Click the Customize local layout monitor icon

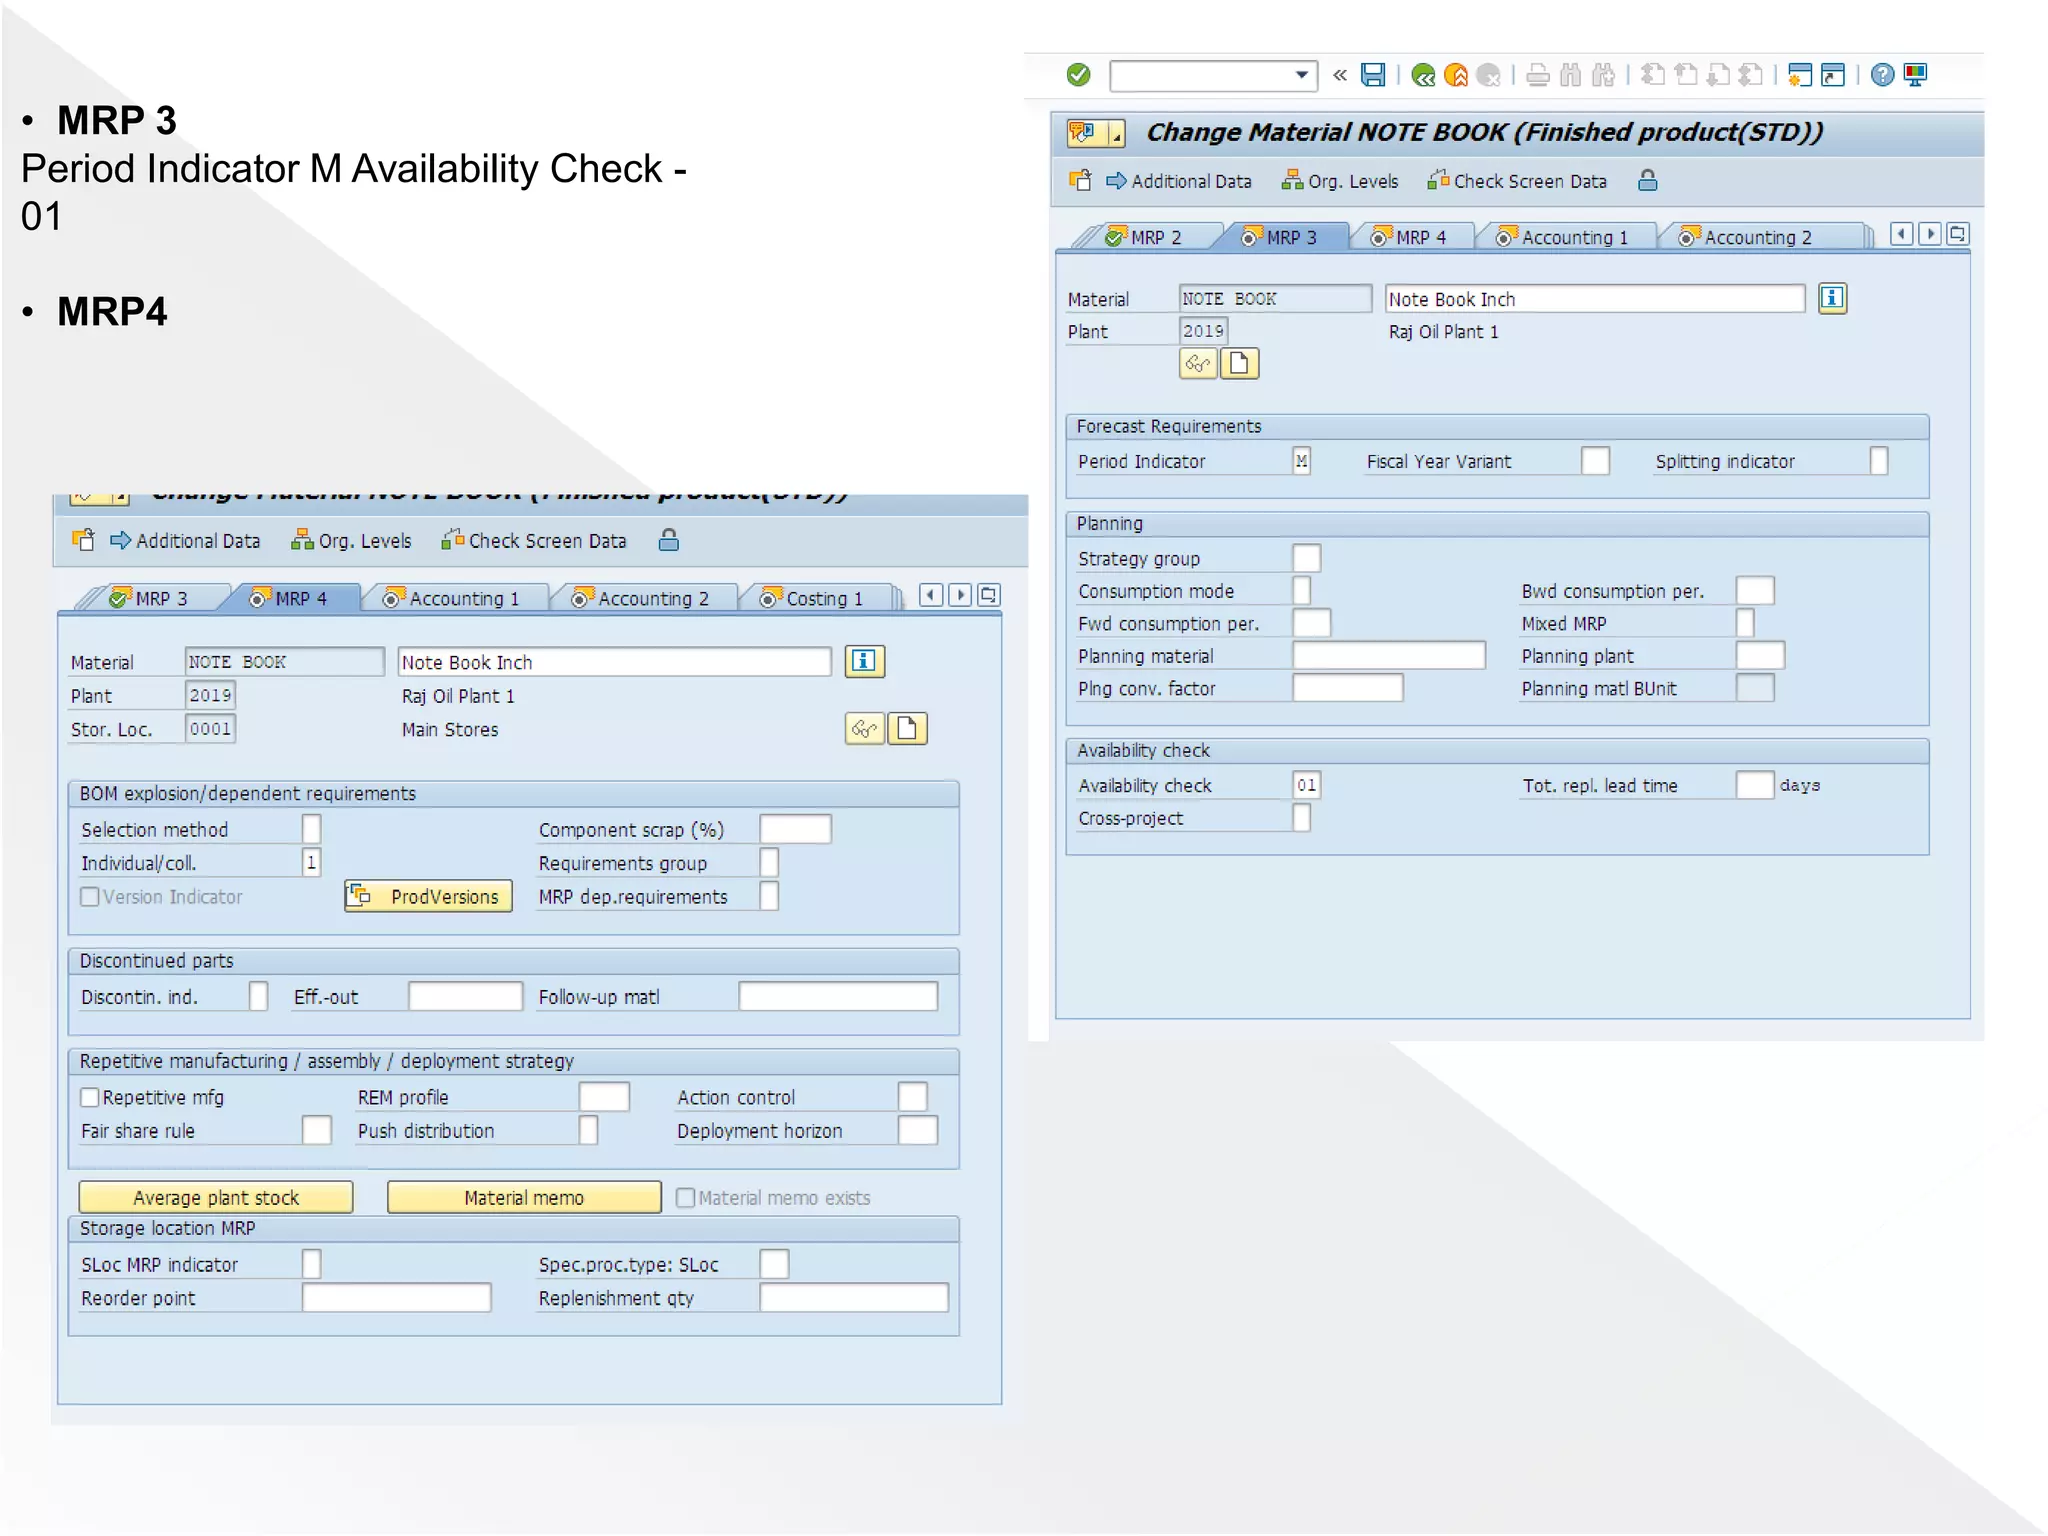(x=1916, y=75)
